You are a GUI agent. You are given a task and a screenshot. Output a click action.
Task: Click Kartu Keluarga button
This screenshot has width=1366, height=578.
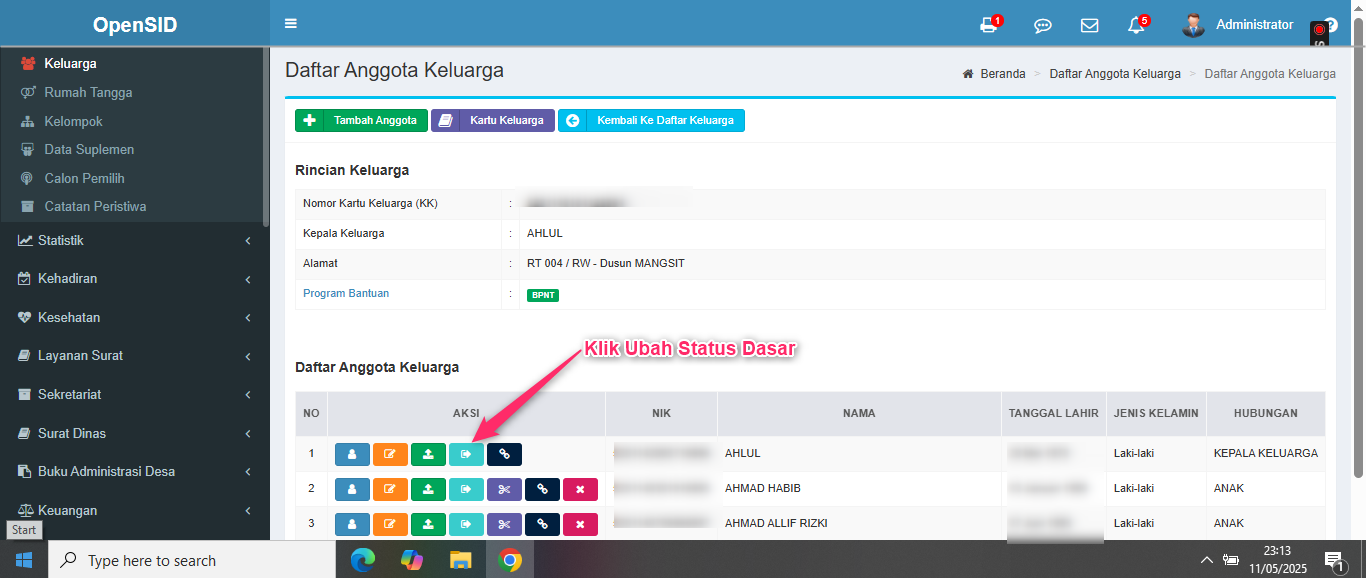[x=493, y=121]
